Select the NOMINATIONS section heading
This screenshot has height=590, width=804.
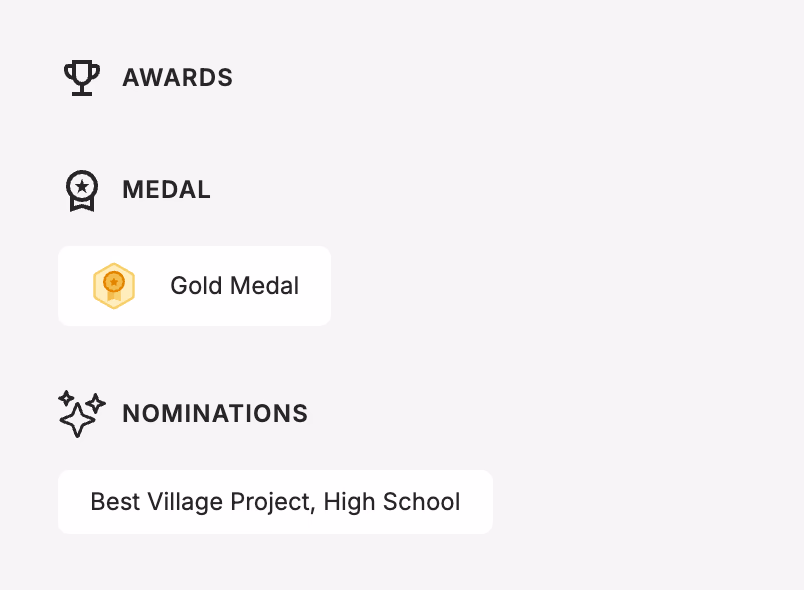214,414
